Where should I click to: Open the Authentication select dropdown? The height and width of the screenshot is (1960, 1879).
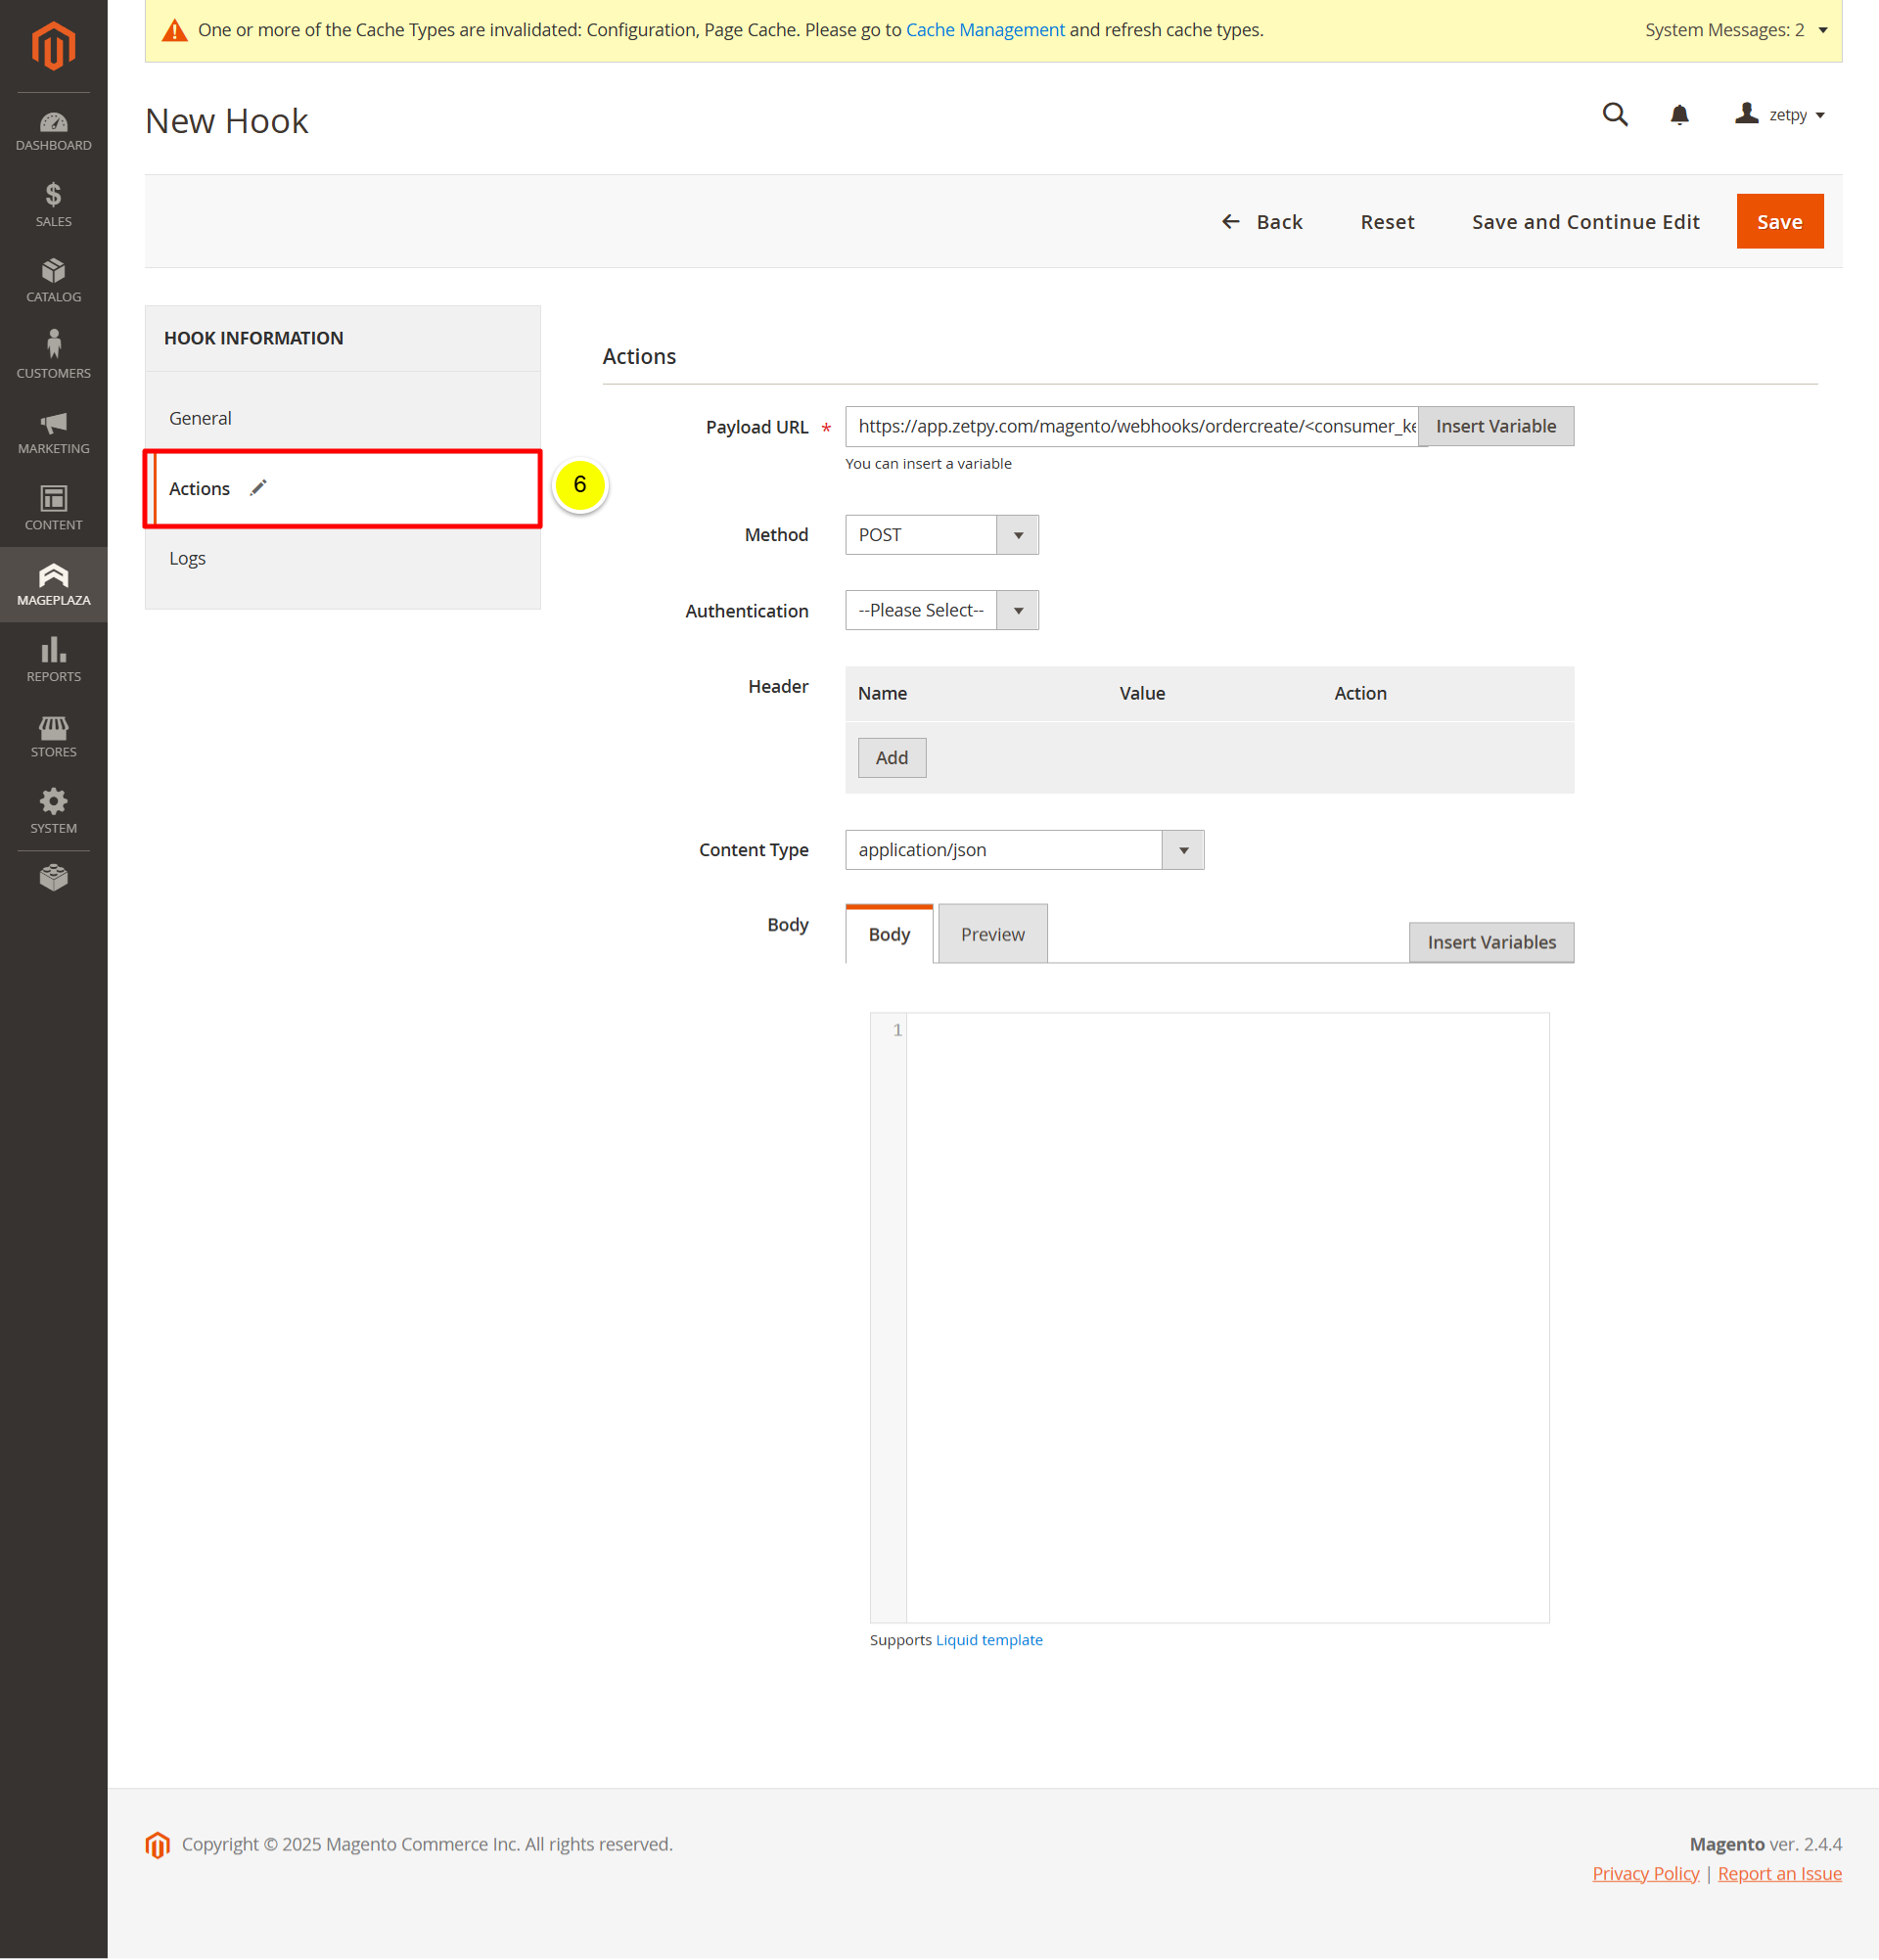click(x=940, y=610)
